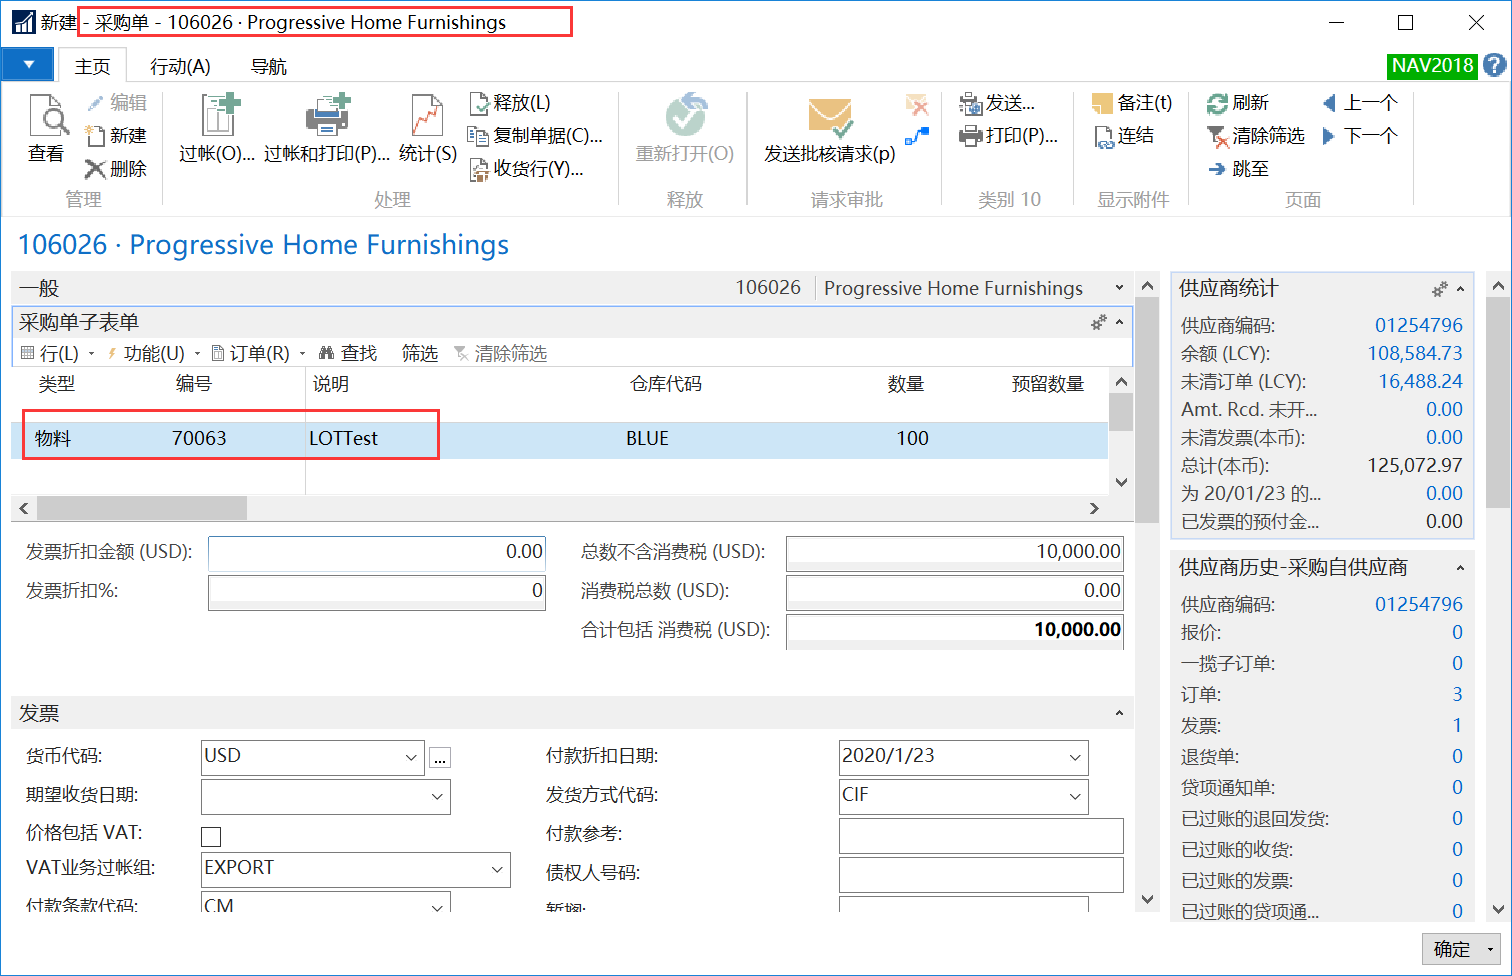This screenshot has width=1512, height=976.
Task: Open 备注(t) notes icon
Action: [1102, 103]
